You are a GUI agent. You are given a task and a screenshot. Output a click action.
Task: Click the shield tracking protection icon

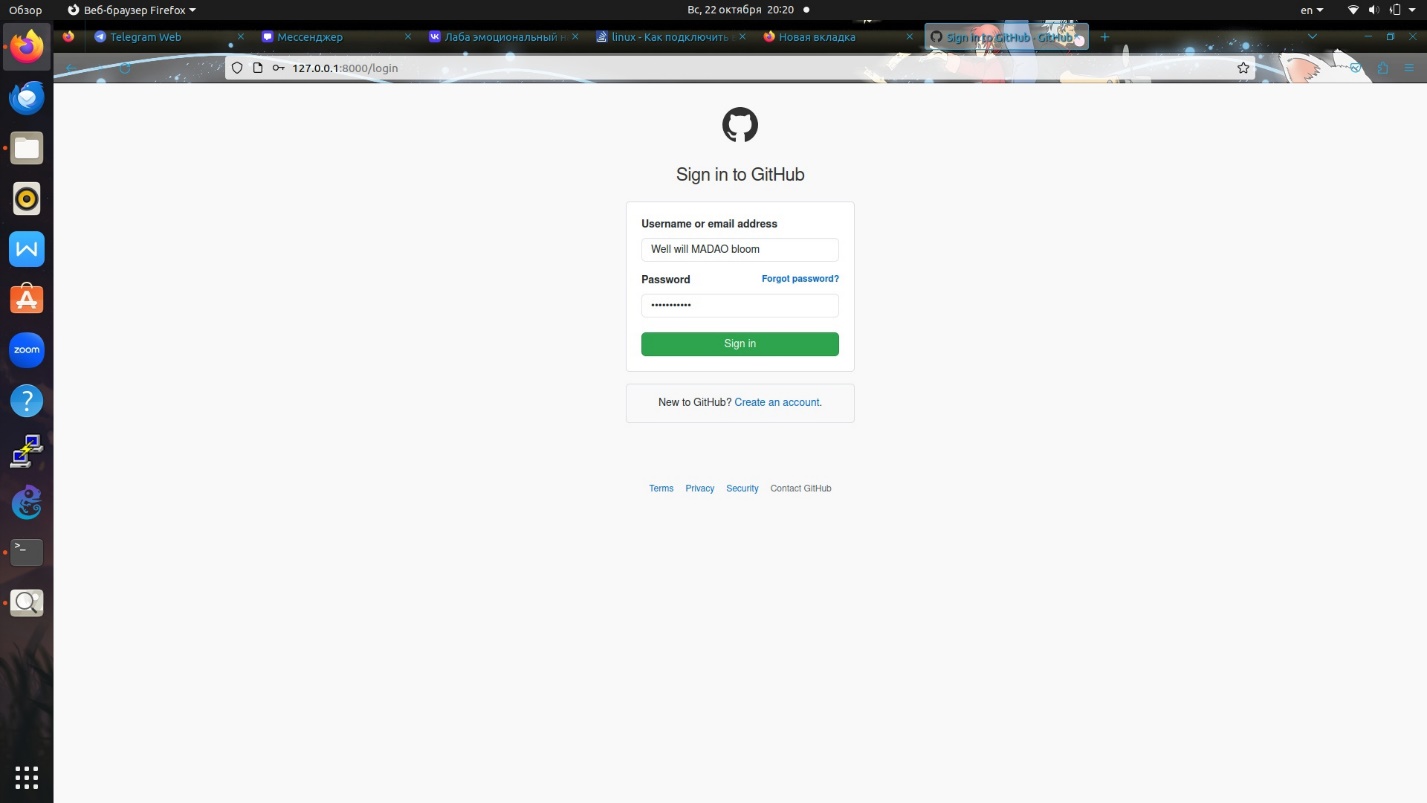[x=237, y=68]
